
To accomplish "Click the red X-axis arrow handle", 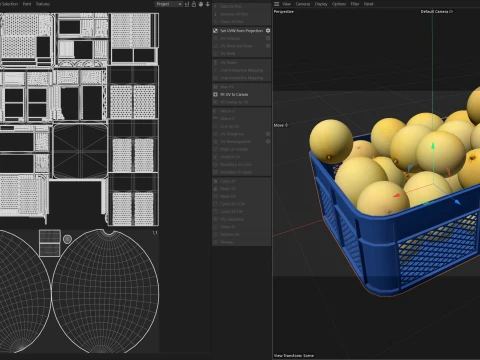I will [396, 196].
